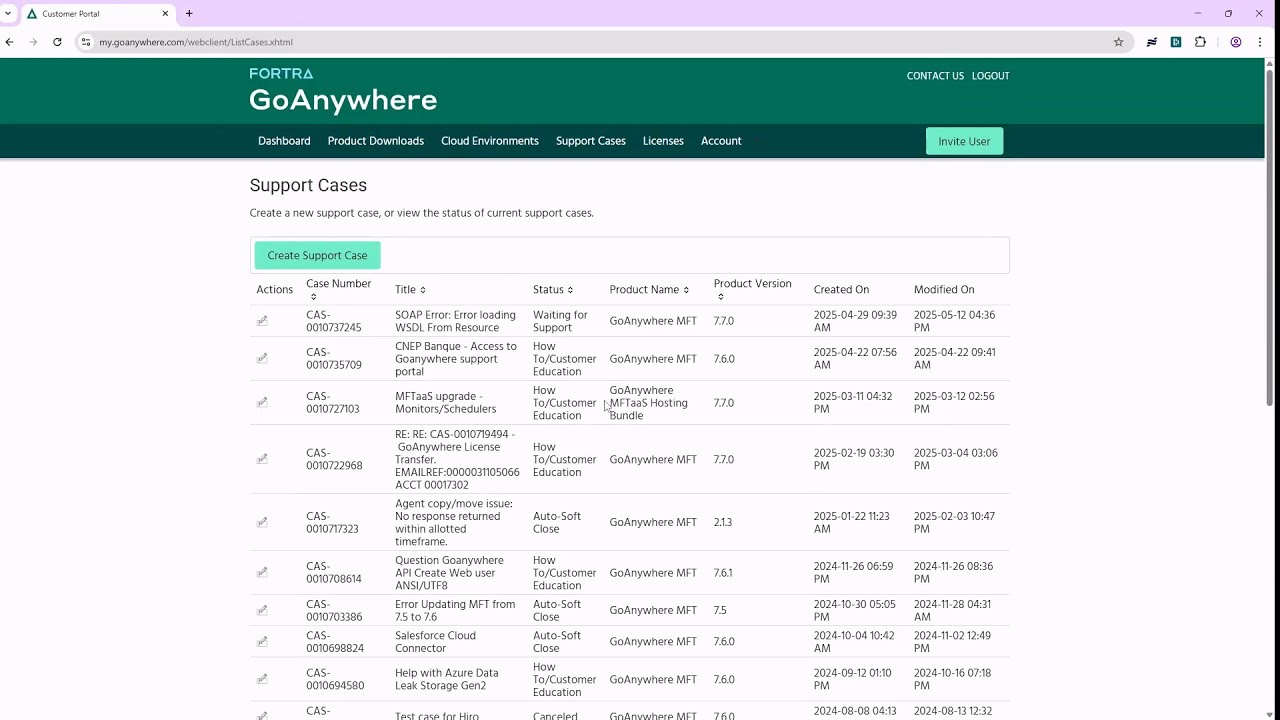Reload the page with the refresh icon
Image resolution: width=1280 pixels, height=720 pixels.
coord(57,42)
